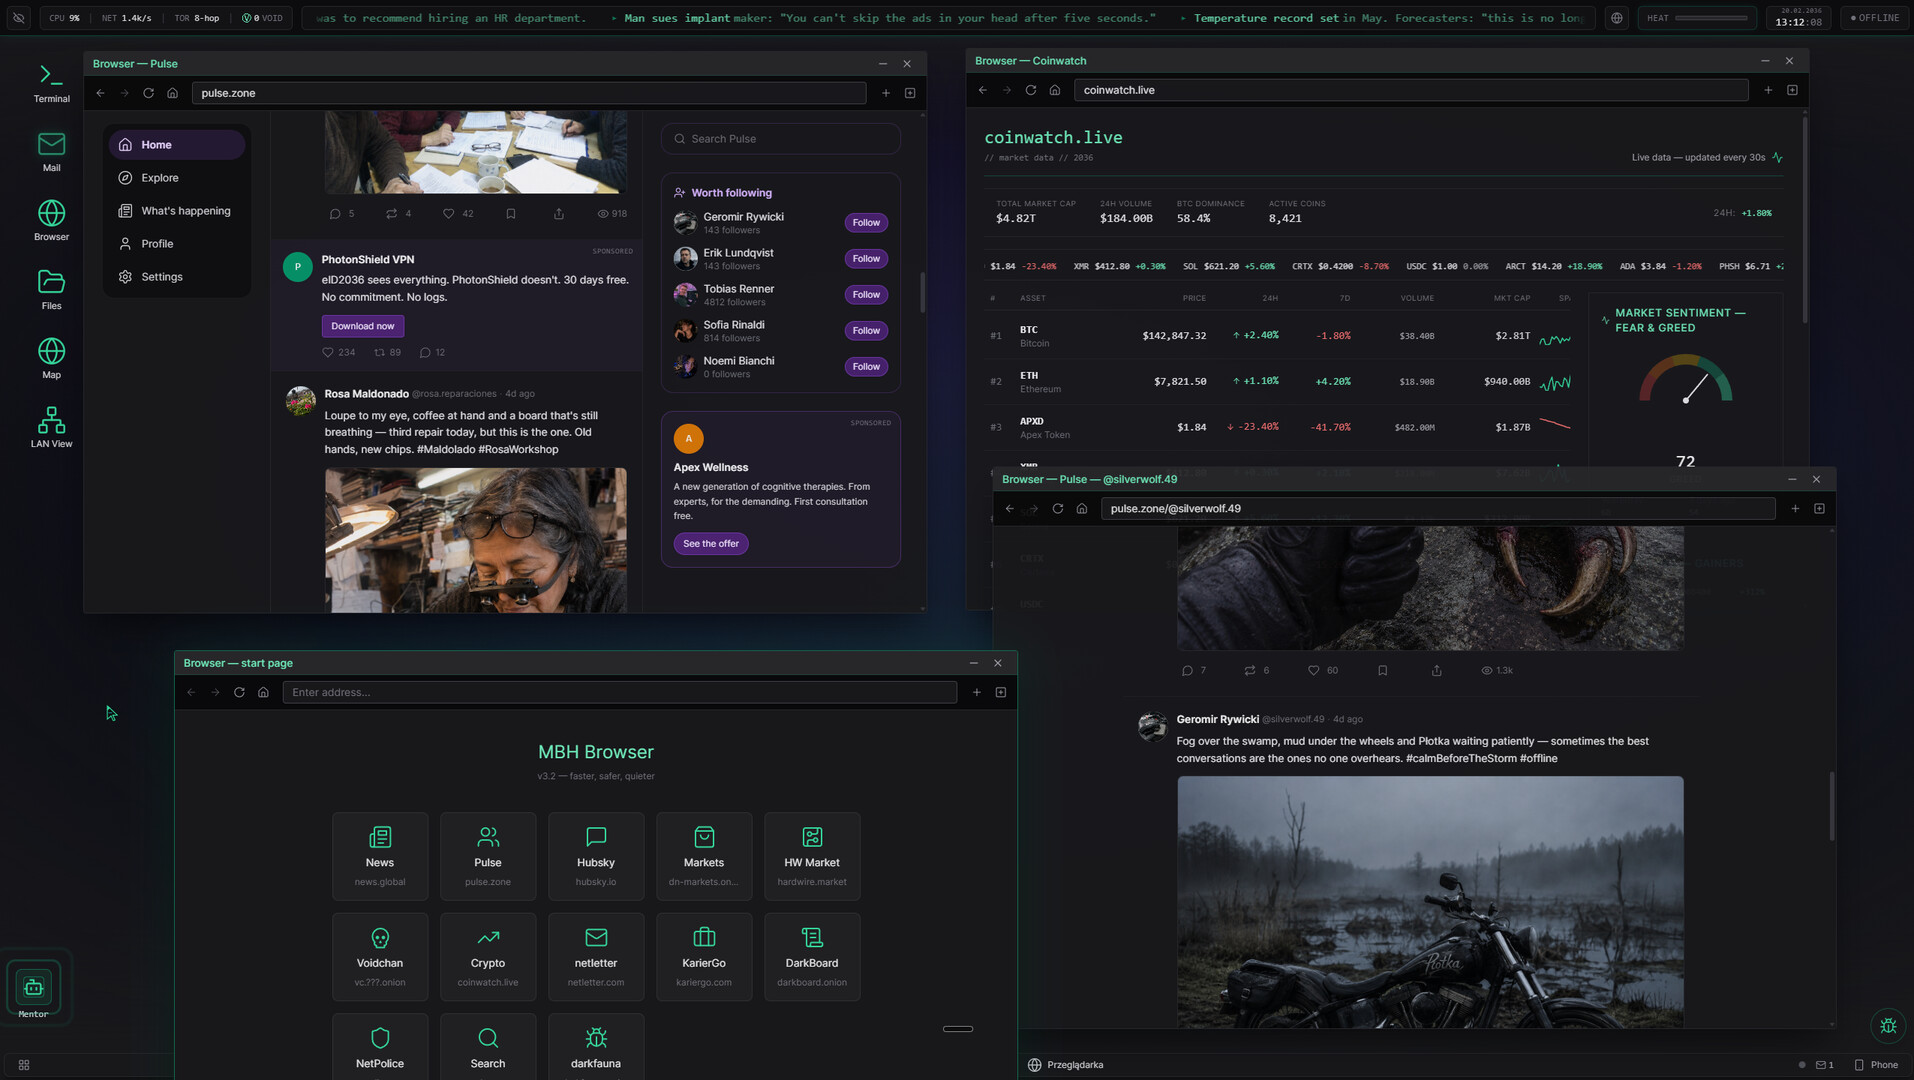The image size is (1914, 1080).
Task: Open the Voidchan tile
Action: pos(380,957)
